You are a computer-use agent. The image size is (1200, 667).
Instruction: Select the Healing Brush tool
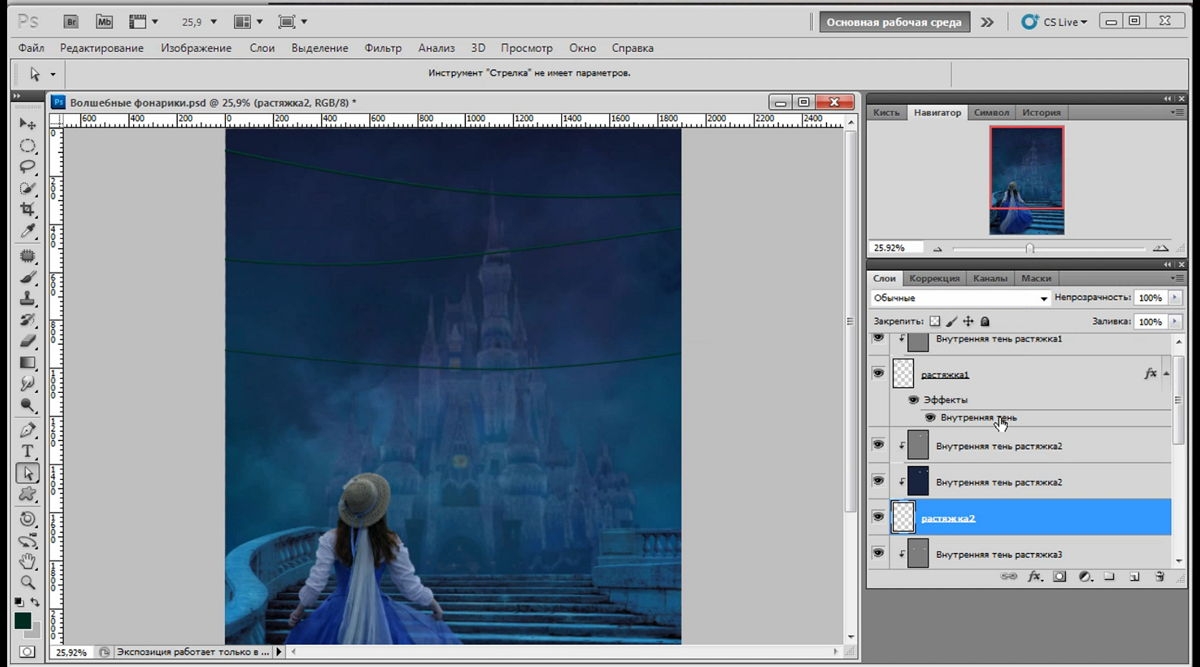(x=28, y=256)
